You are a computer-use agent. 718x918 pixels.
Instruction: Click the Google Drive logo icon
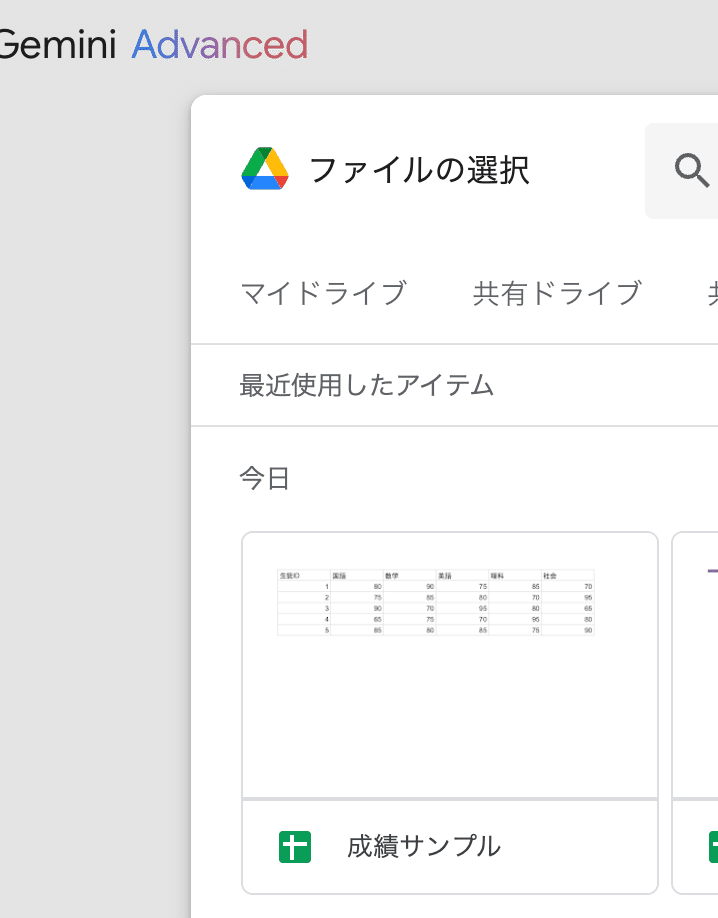(x=265, y=169)
